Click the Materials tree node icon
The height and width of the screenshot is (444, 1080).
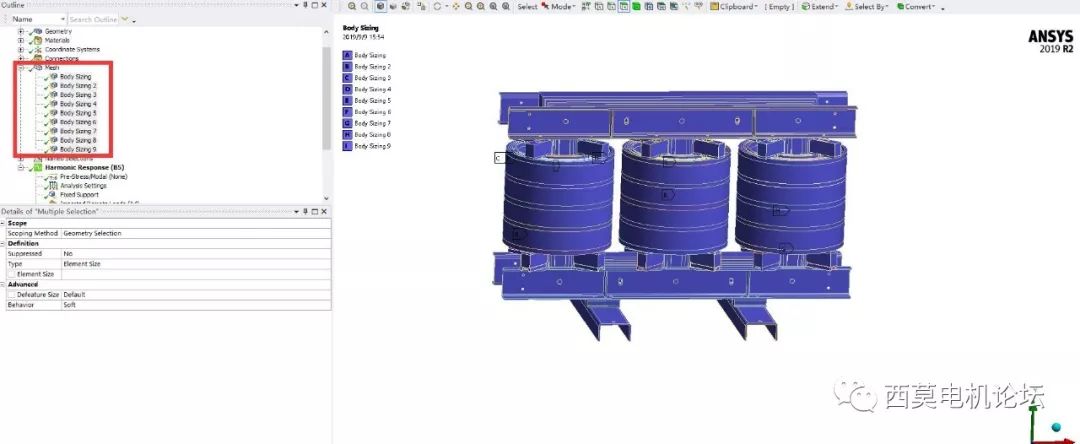[37, 40]
